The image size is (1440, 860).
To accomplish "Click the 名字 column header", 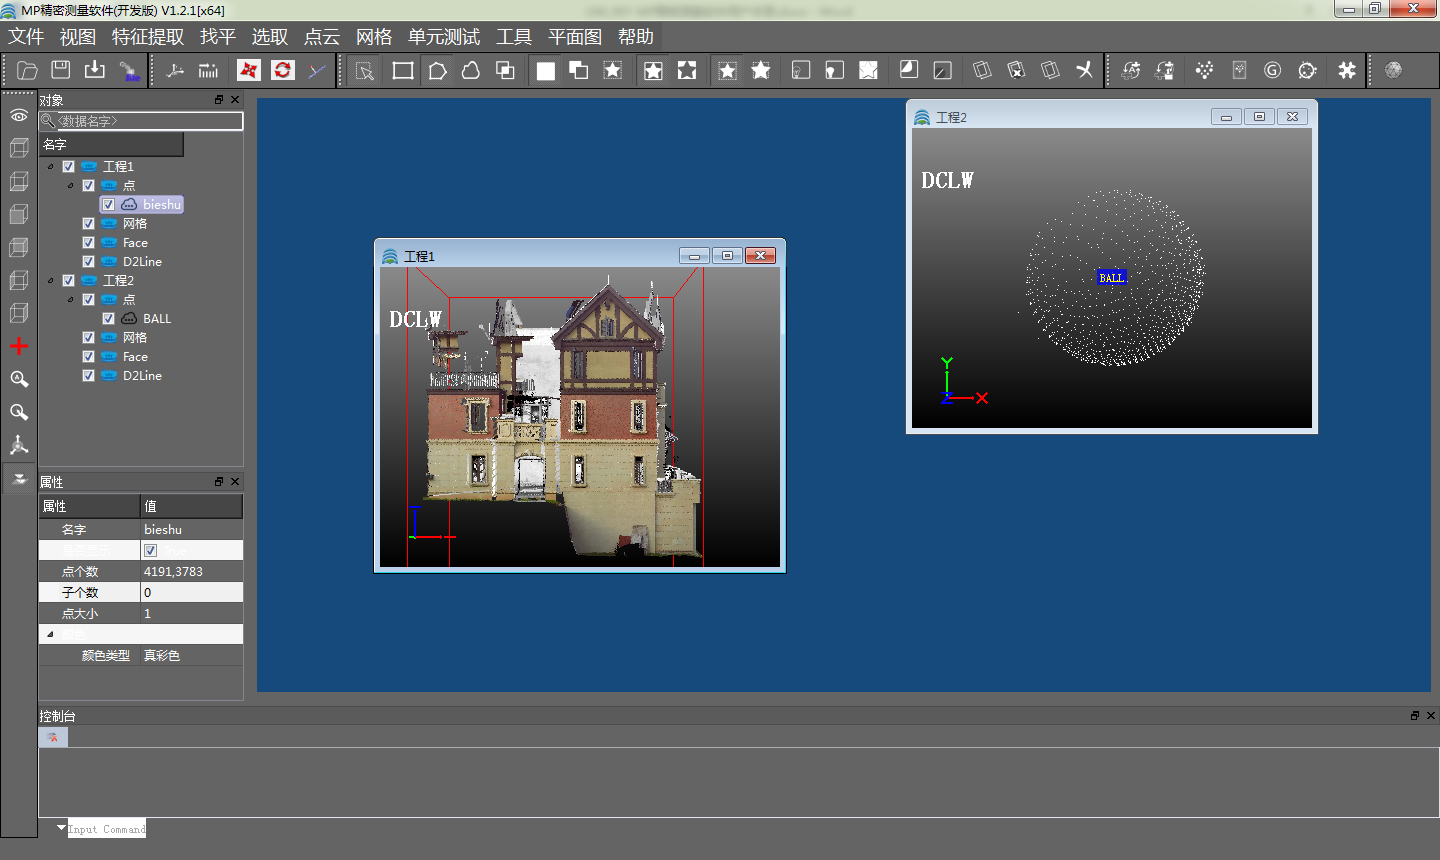I will point(111,145).
